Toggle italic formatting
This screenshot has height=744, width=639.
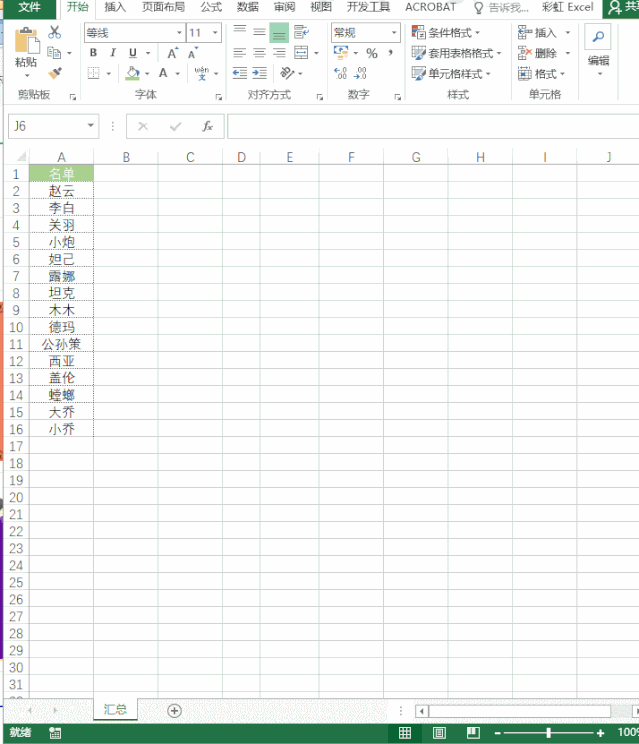[113, 53]
